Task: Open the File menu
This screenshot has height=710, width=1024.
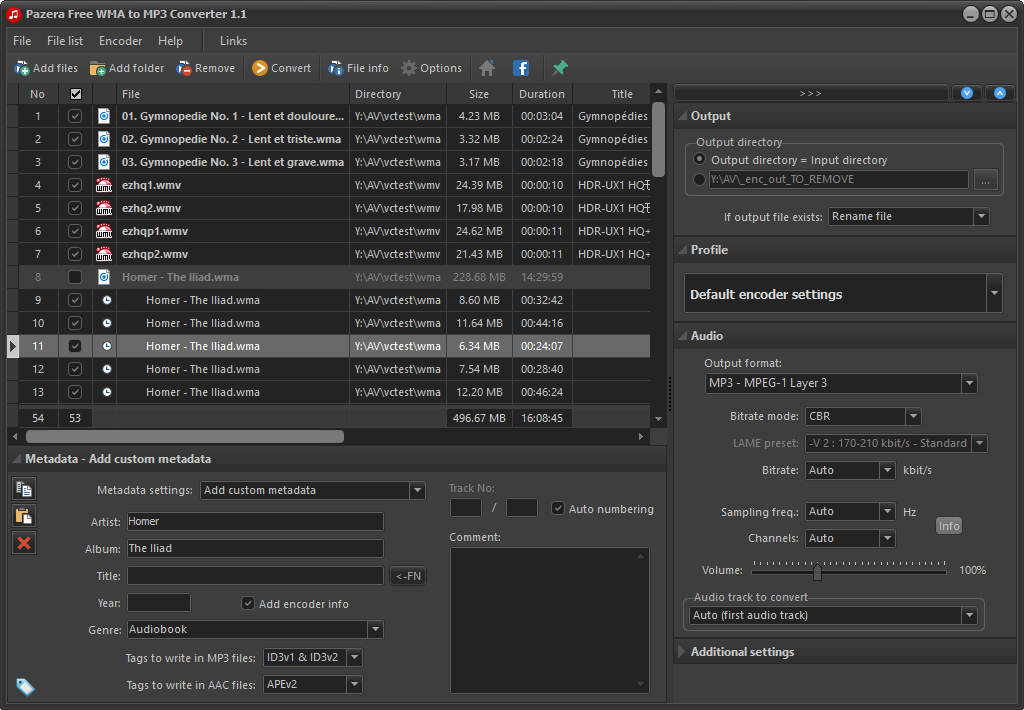Action: [x=22, y=40]
